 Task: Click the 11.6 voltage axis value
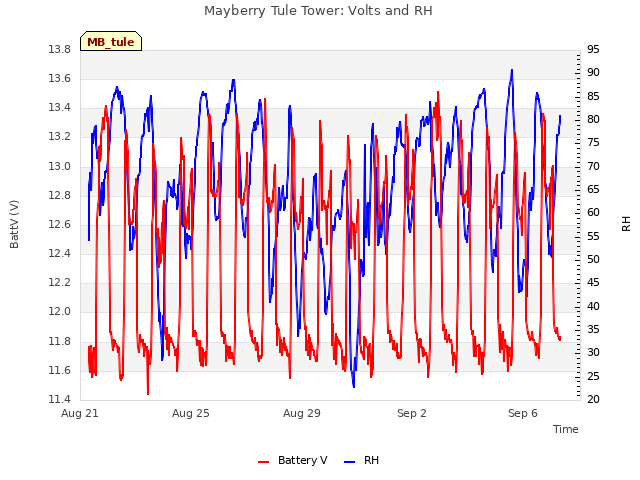[x=60, y=370]
